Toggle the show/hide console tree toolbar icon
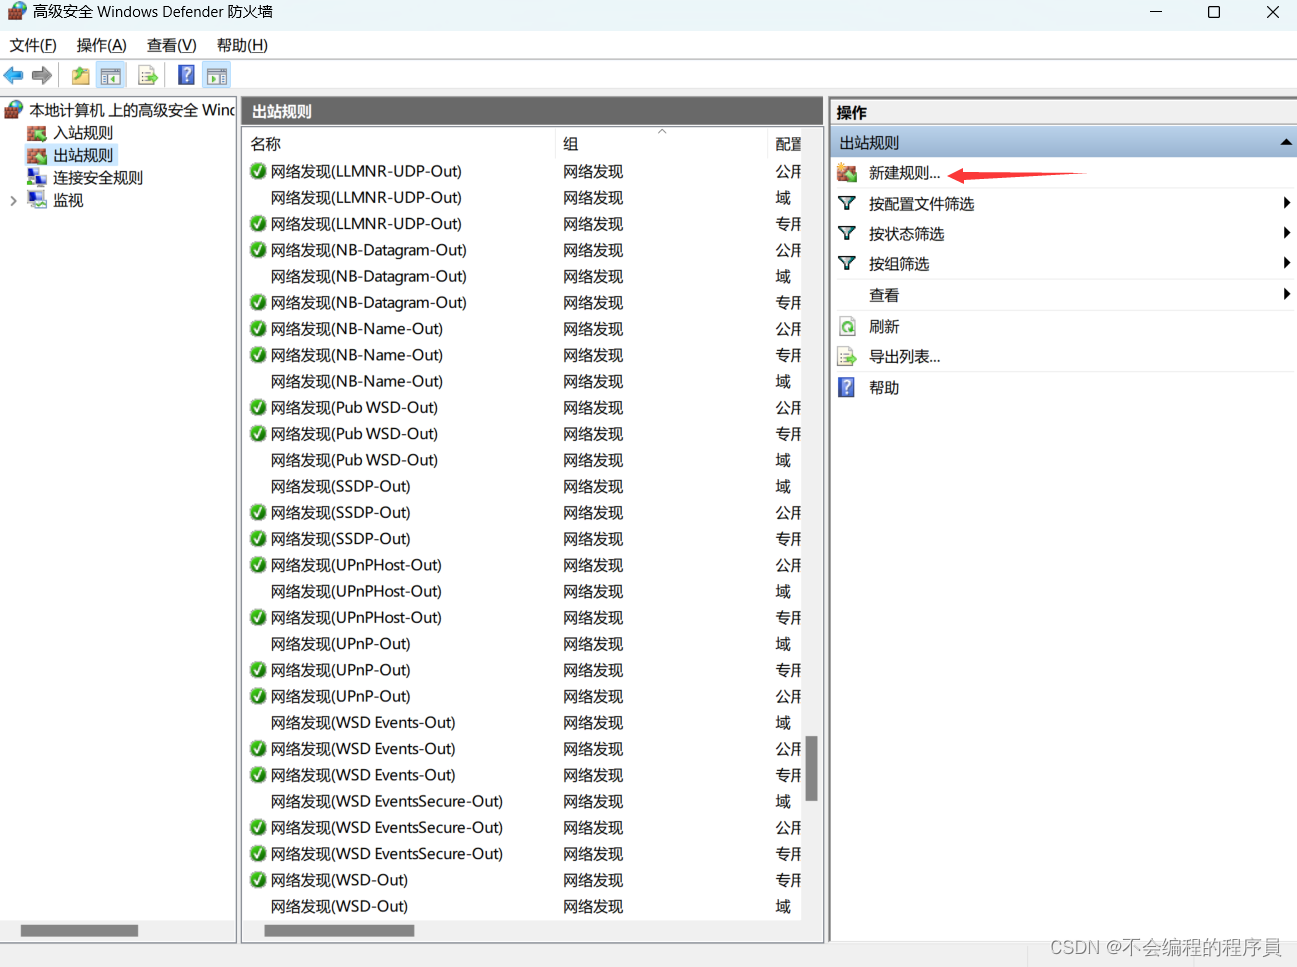1297x967 pixels. 111,75
